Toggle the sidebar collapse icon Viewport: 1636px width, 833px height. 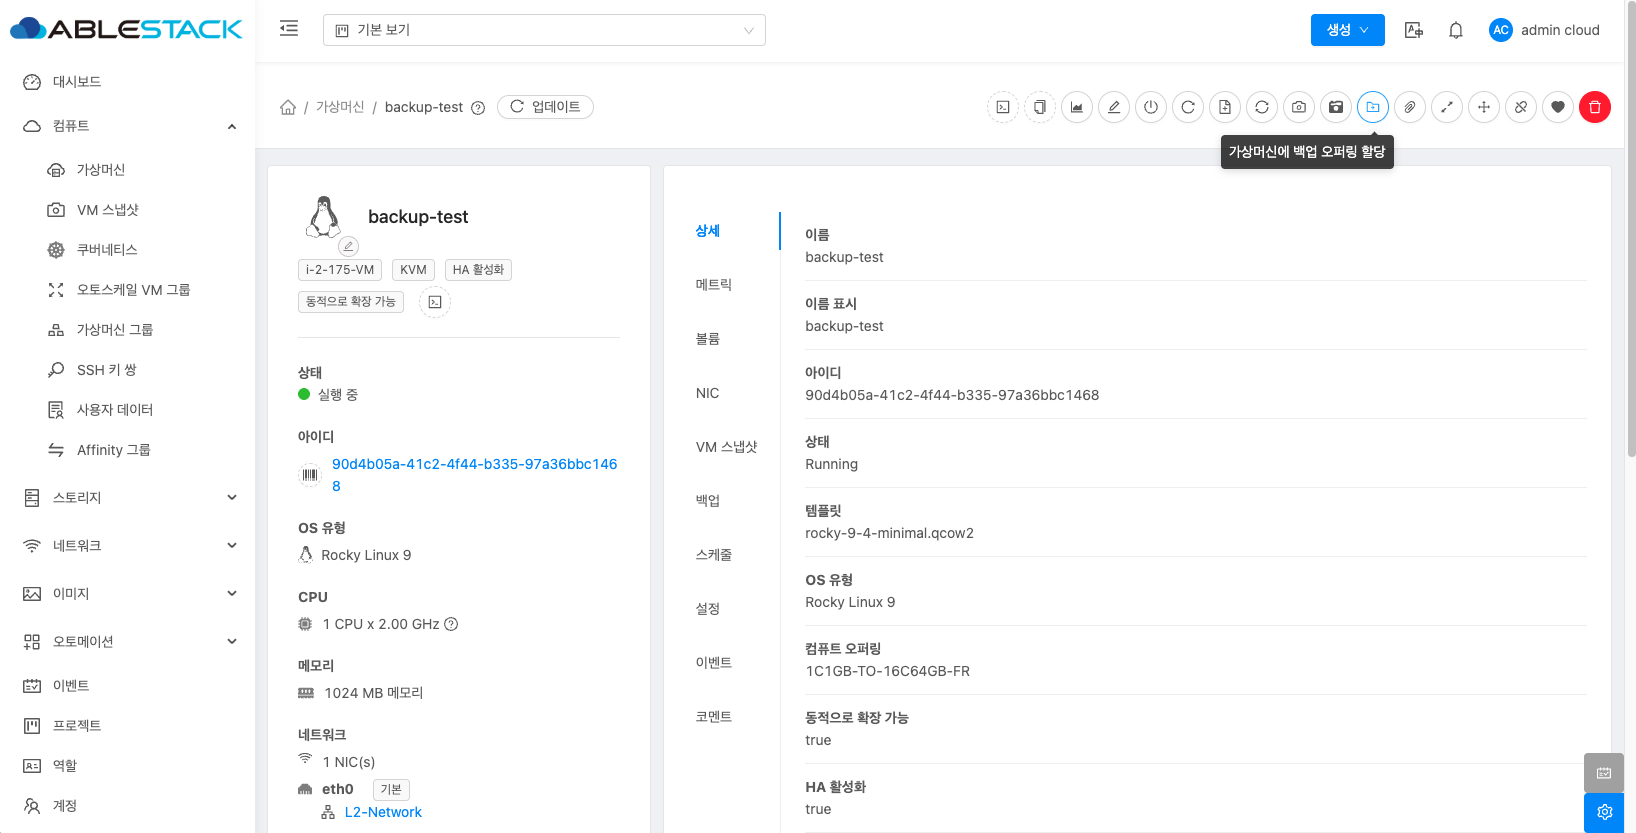click(x=289, y=29)
